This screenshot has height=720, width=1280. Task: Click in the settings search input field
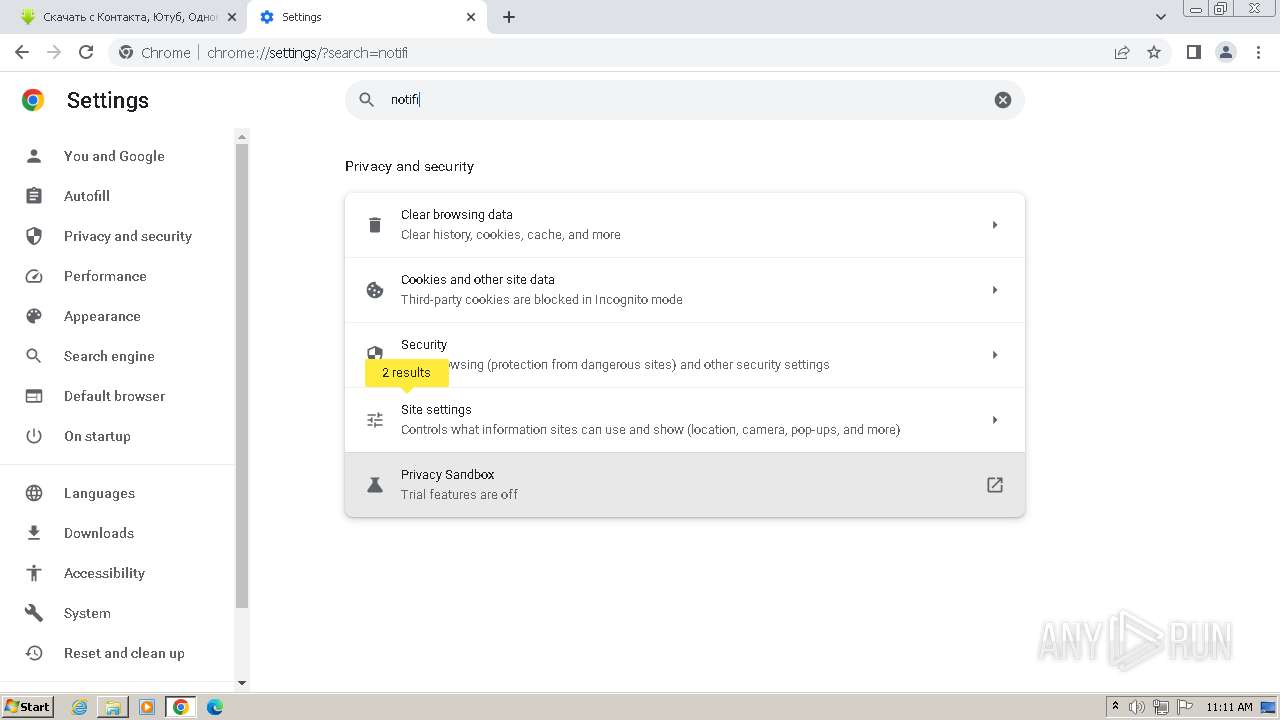coord(680,100)
